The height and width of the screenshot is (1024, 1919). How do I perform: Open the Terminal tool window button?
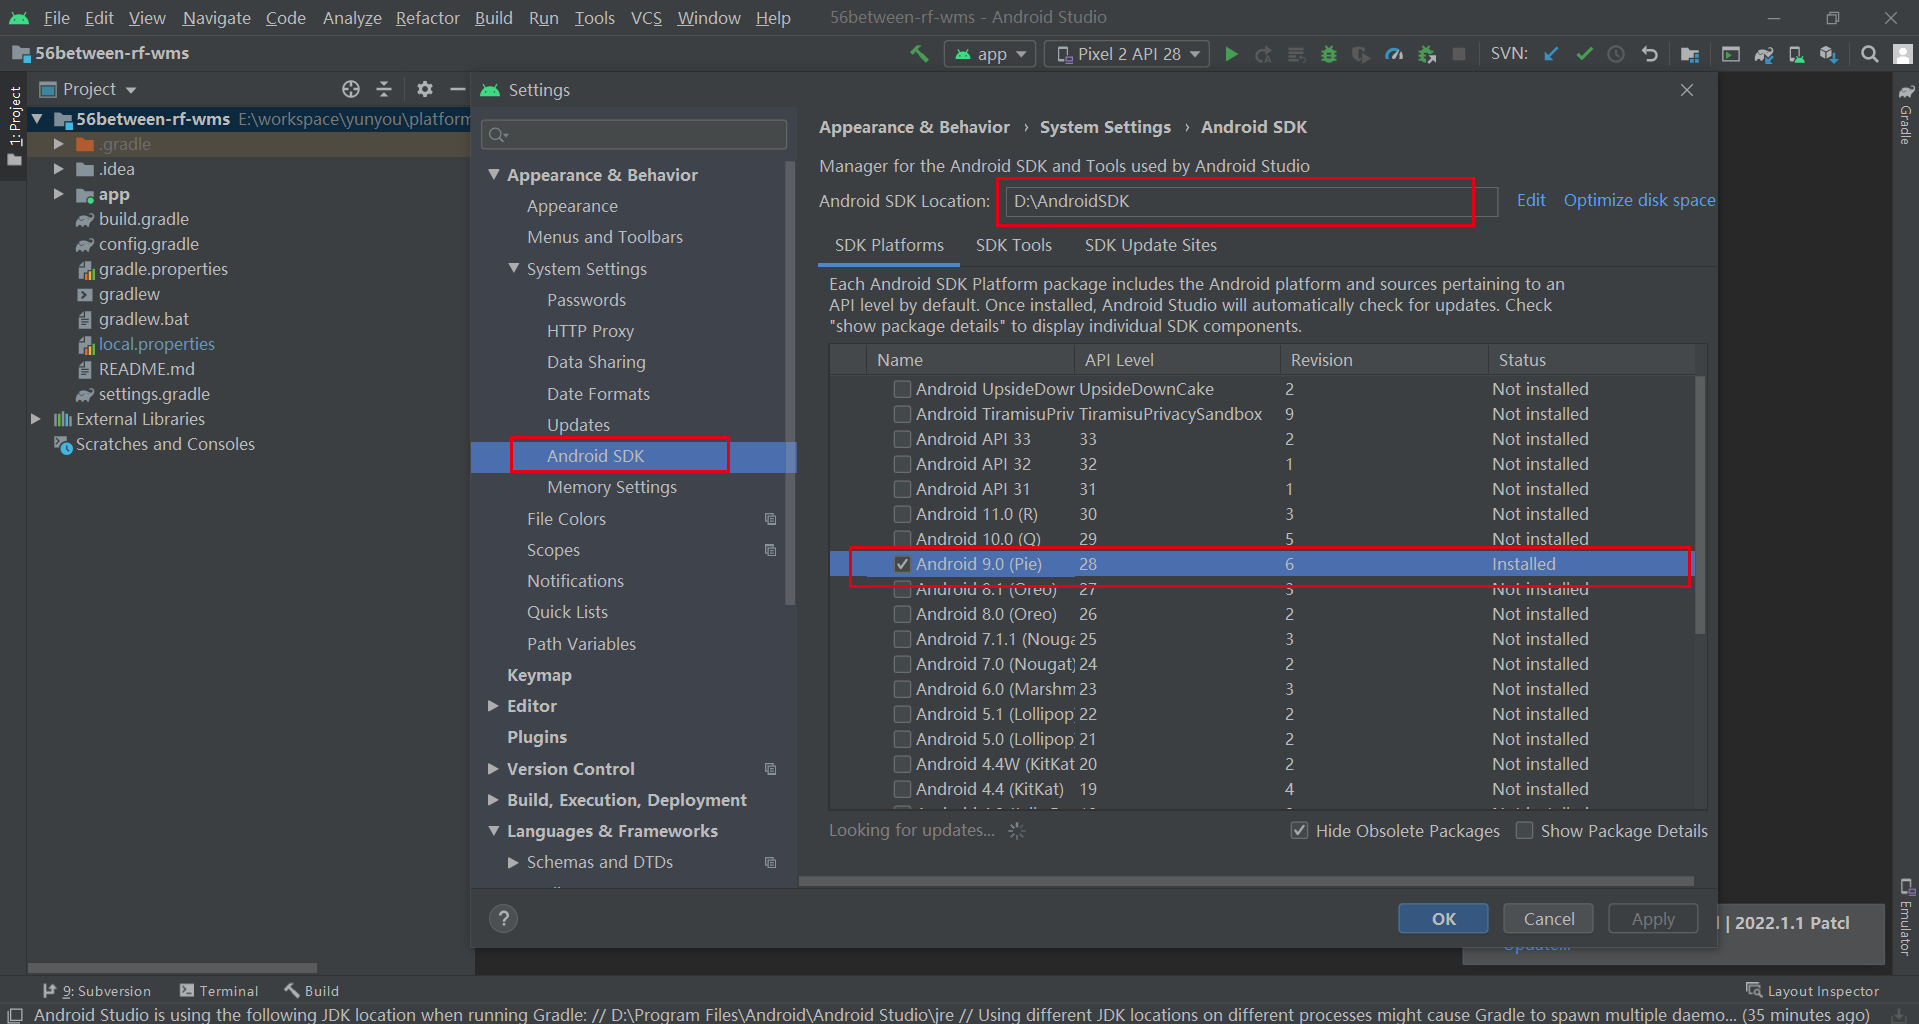pyautogui.click(x=219, y=990)
